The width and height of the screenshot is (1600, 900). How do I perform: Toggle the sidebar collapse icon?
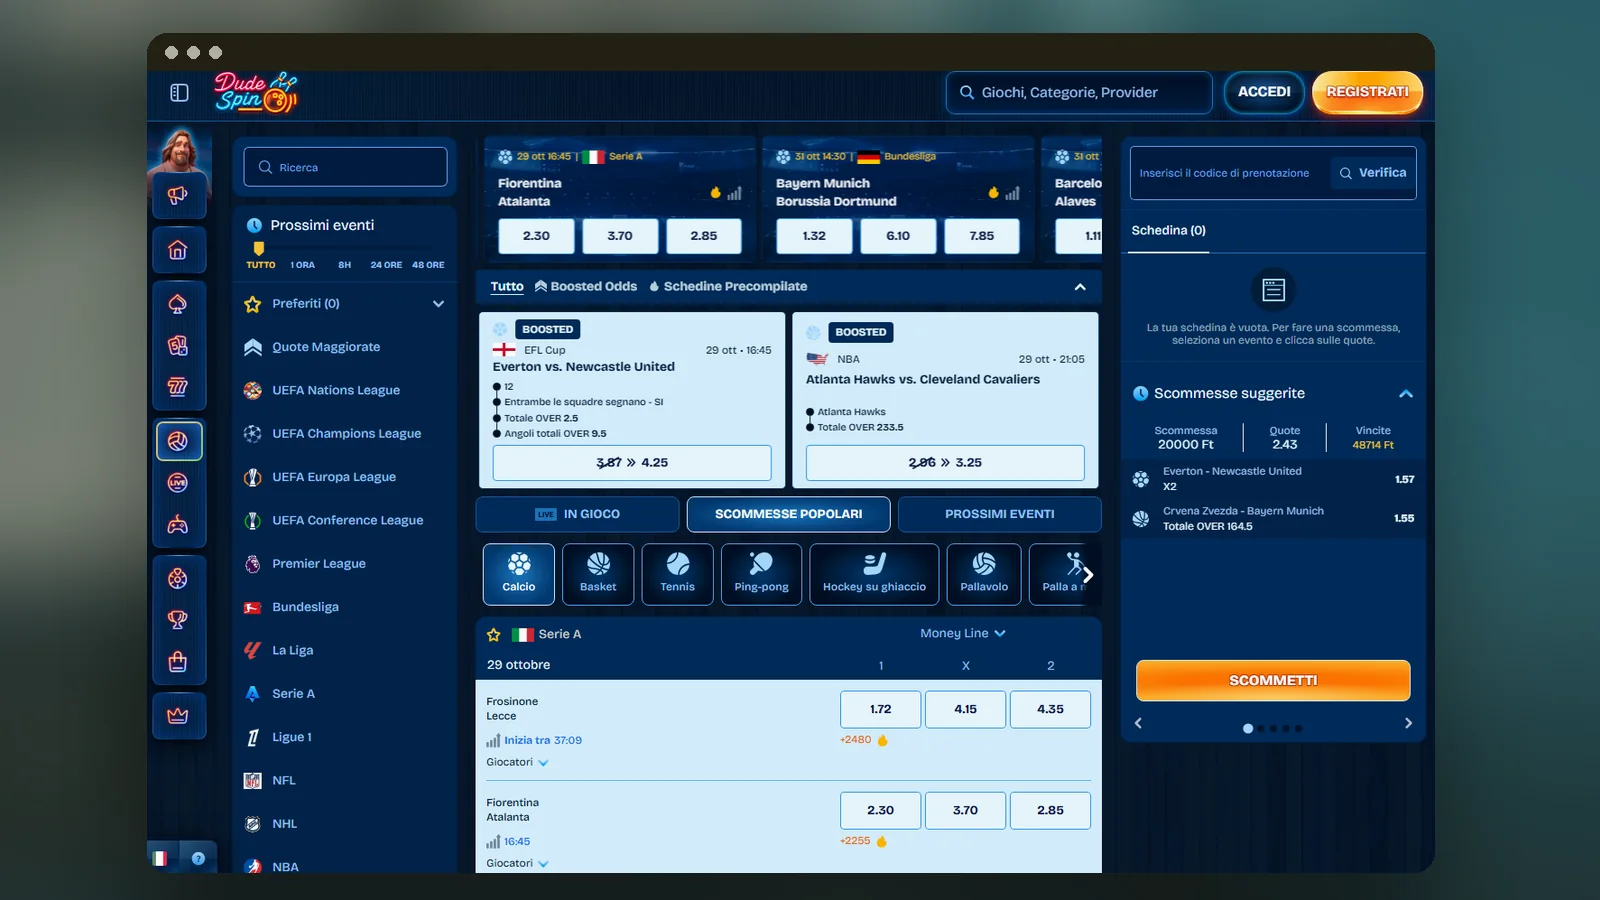tap(179, 92)
